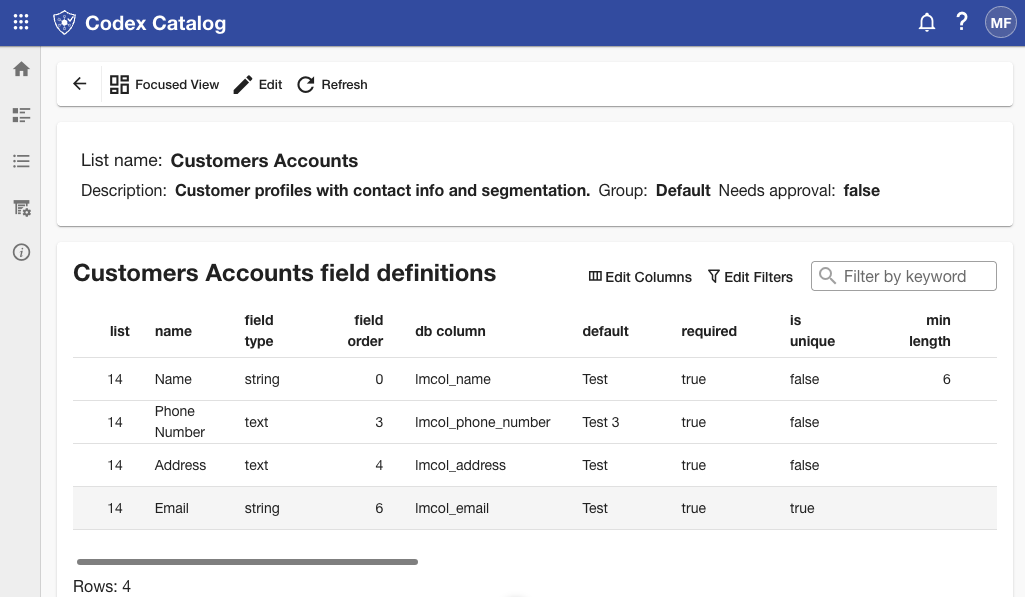Switch to Focused View
This screenshot has height=597, width=1025.
tap(164, 84)
